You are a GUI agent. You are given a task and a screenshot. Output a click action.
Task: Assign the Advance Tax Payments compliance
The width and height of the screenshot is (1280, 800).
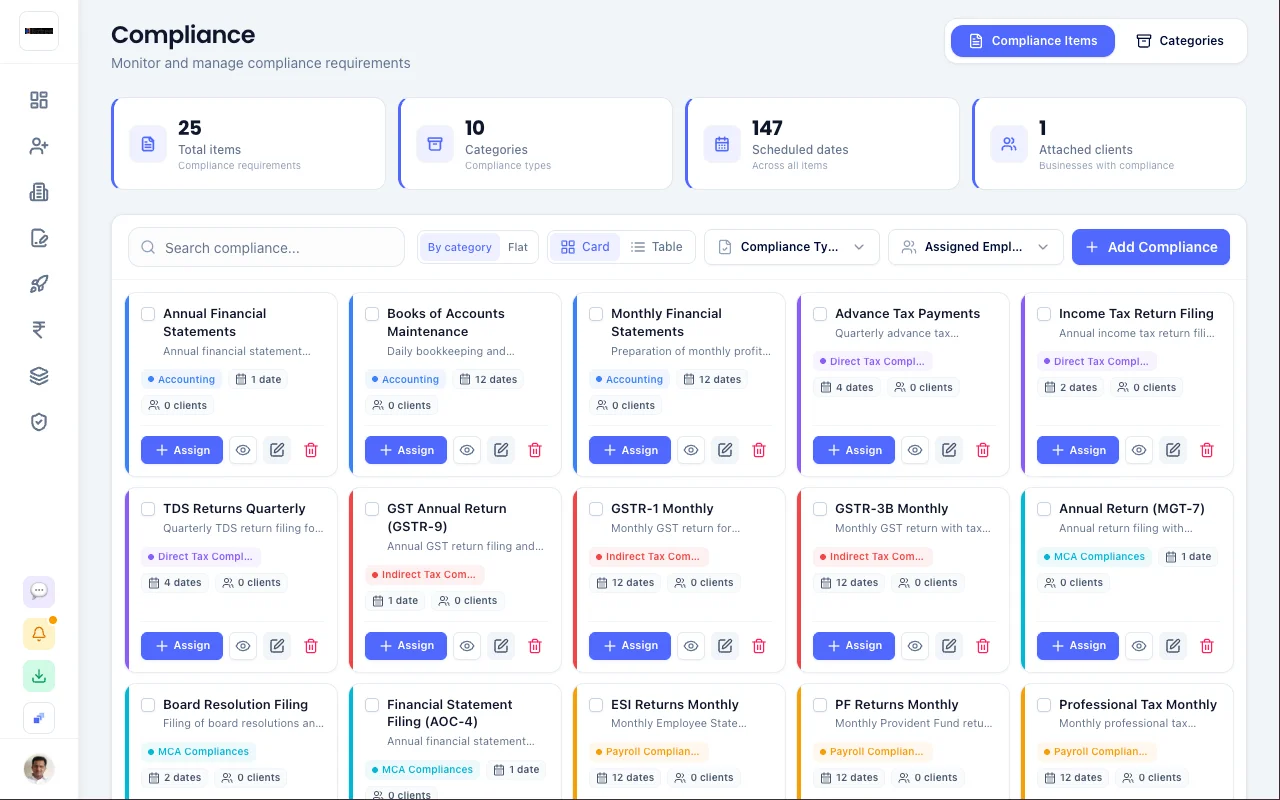pyautogui.click(x=854, y=450)
